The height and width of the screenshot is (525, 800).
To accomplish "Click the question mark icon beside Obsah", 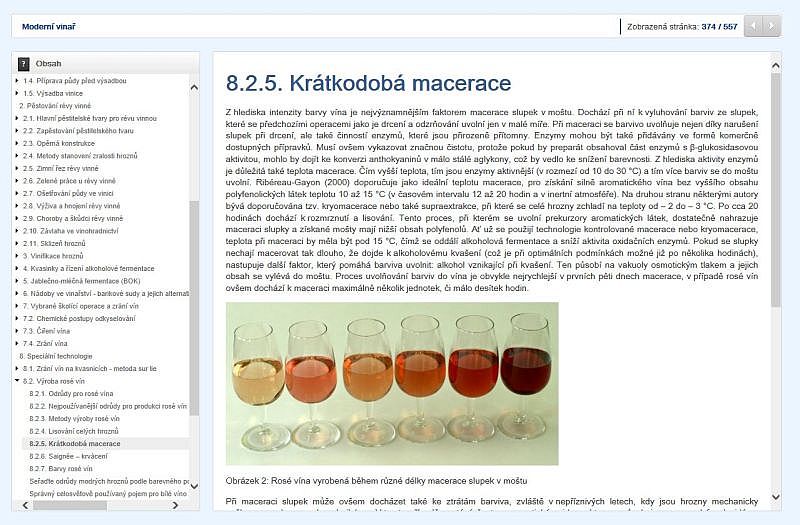I will click(23, 63).
